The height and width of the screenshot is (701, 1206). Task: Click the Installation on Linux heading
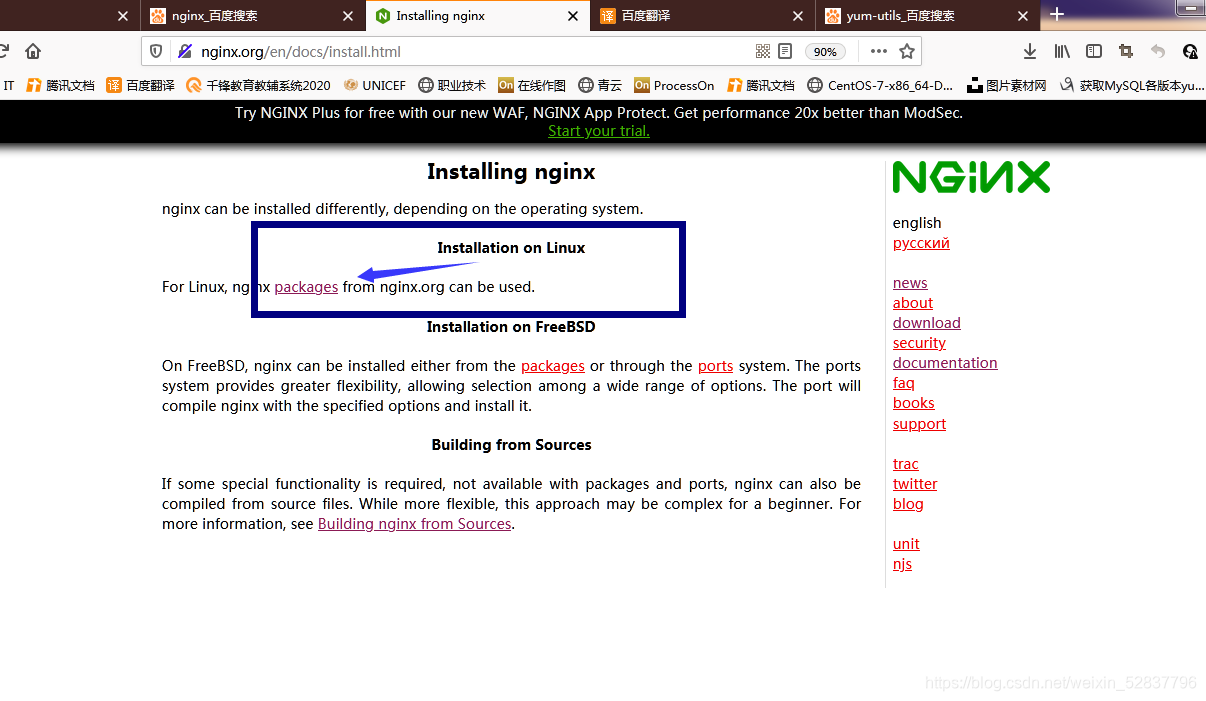pyautogui.click(x=511, y=248)
